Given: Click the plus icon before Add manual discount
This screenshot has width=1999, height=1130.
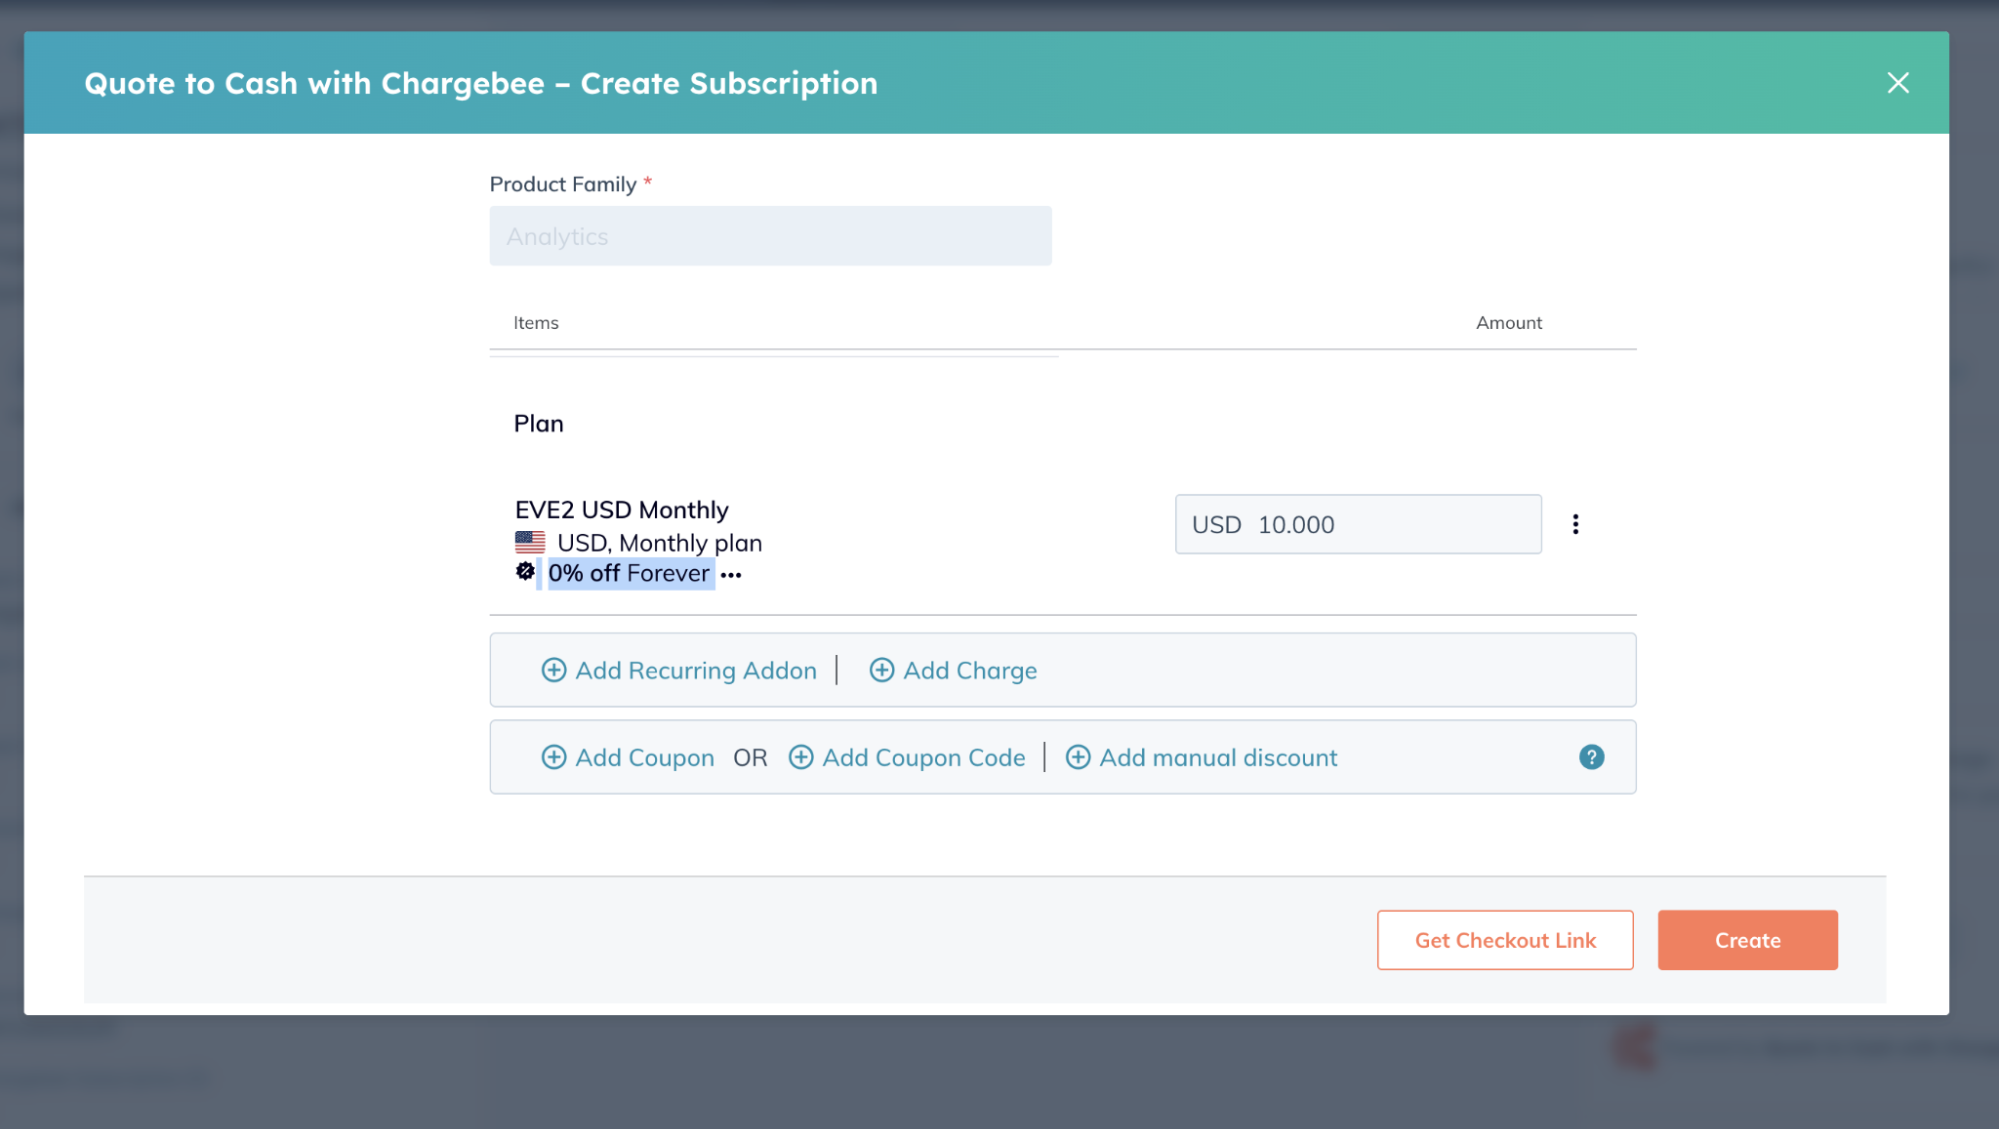Looking at the screenshot, I should 1078,757.
